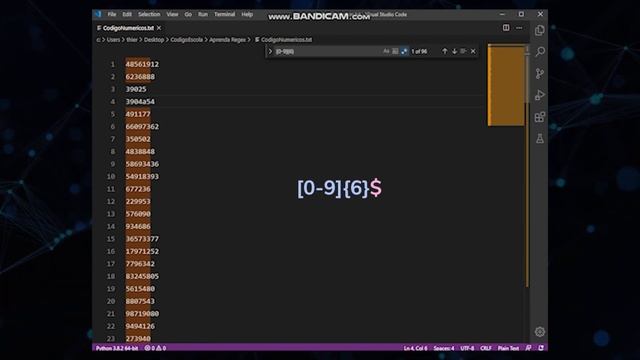Screen dimensions: 640x360
Task: Open the Edit menu
Action: [127, 14]
